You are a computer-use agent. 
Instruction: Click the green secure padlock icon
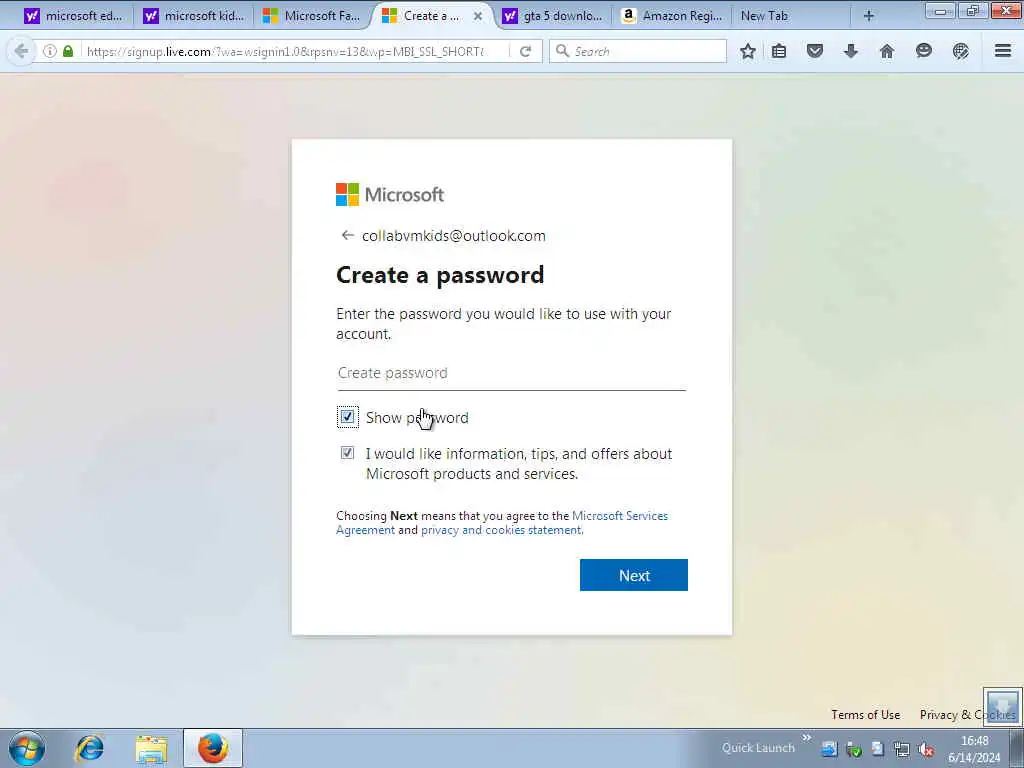pos(68,51)
